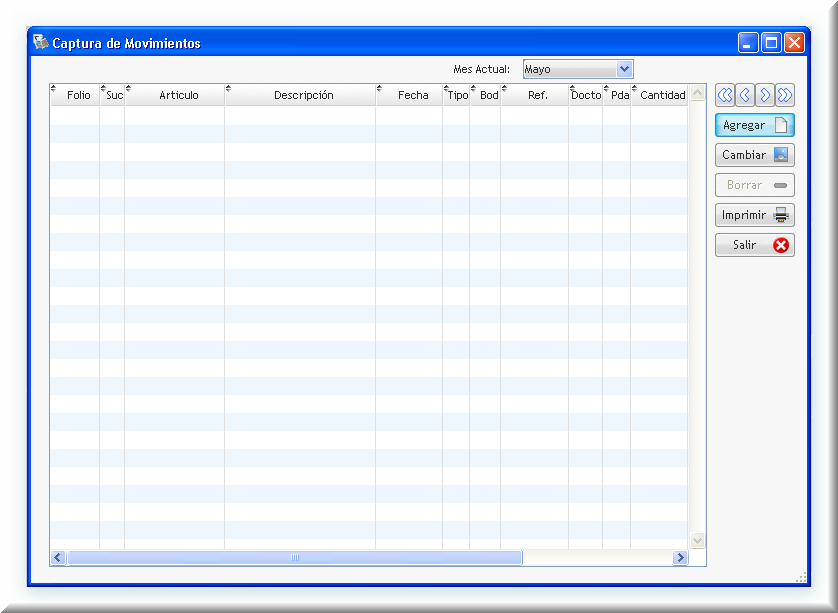
Task: Sort by Bod column header
Action: [x=485, y=95]
